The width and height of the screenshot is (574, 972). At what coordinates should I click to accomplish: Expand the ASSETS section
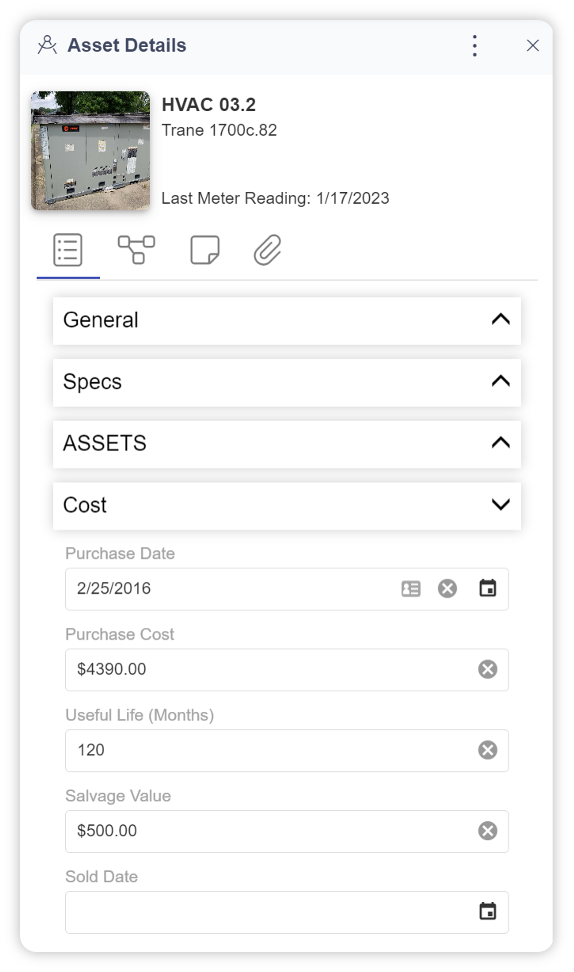pos(286,444)
